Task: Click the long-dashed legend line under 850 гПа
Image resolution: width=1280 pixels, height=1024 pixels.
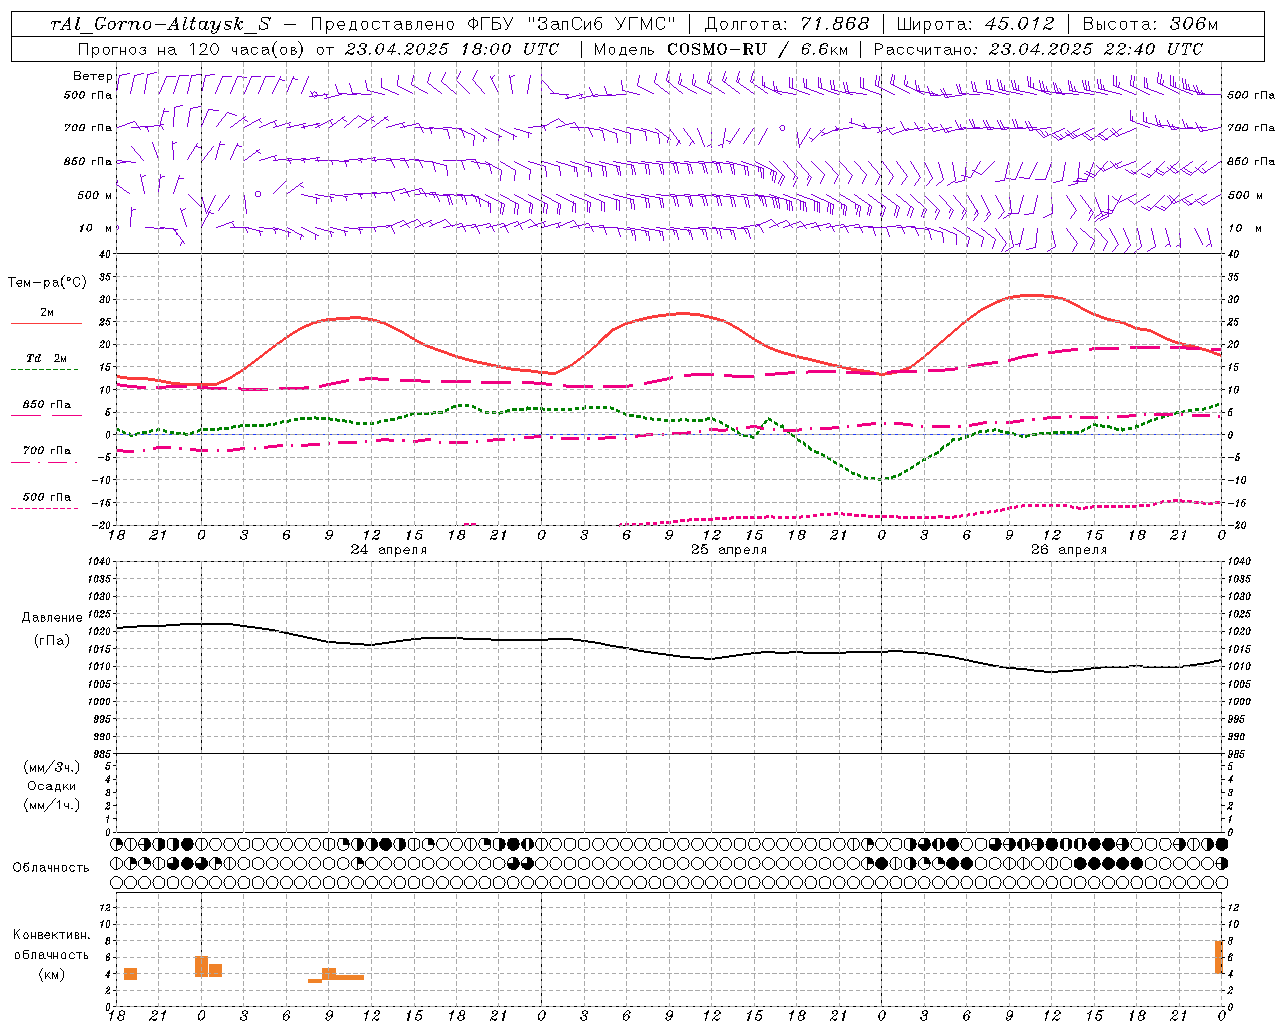Action: coord(46,415)
